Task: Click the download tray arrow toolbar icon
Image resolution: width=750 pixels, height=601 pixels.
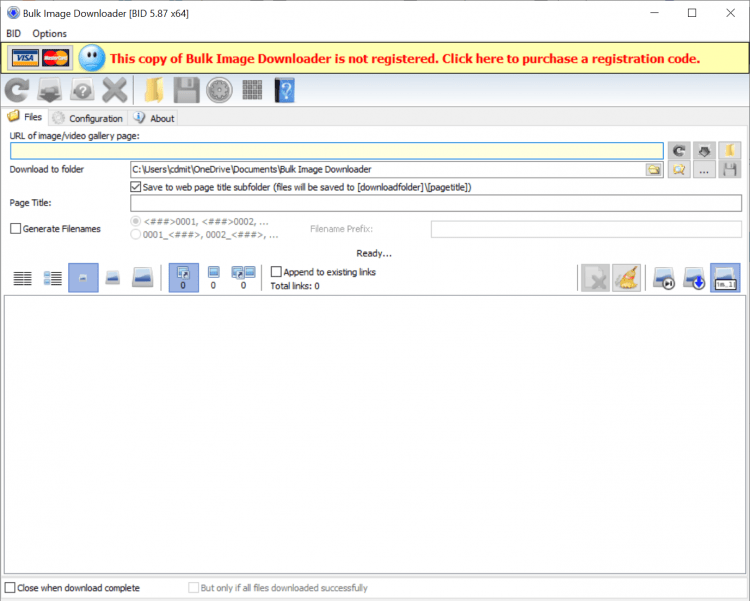Action: [50, 90]
